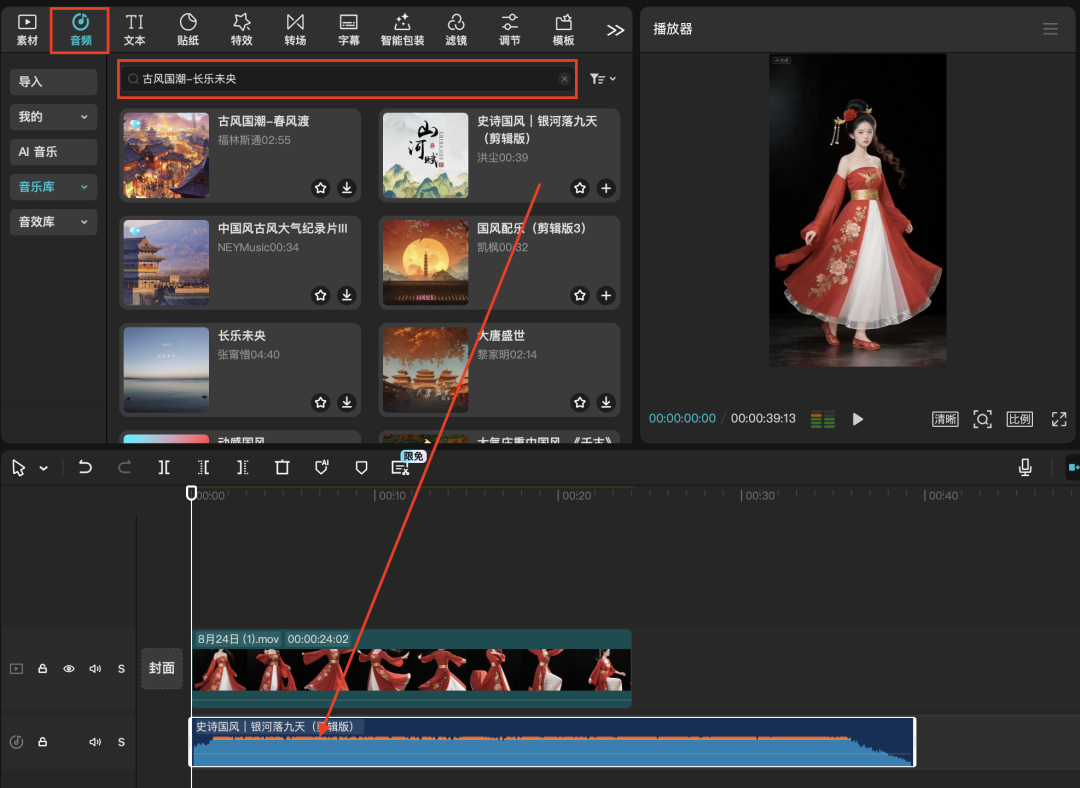Clear the music search field
This screenshot has width=1080, height=788.
click(564, 78)
